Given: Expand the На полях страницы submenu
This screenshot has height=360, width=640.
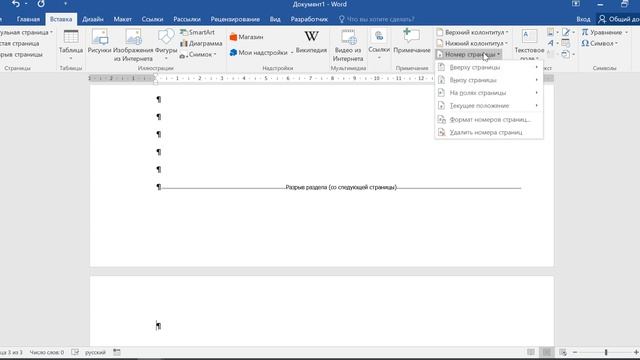Looking at the screenshot, I should [489, 93].
